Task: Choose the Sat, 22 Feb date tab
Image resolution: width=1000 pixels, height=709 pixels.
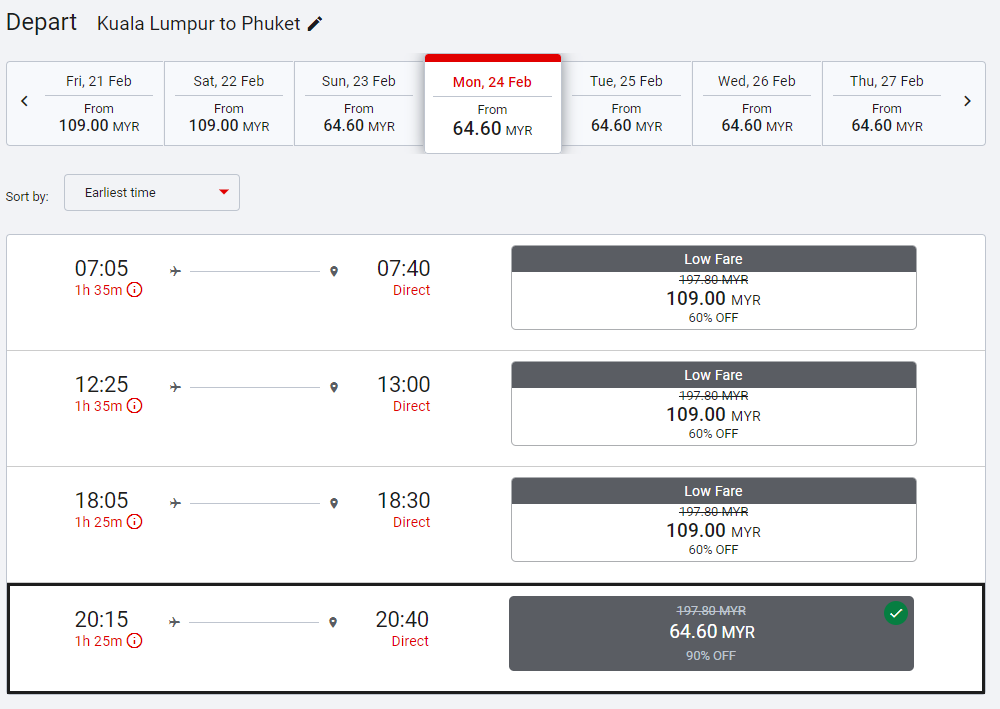Action: [x=229, y=104]
